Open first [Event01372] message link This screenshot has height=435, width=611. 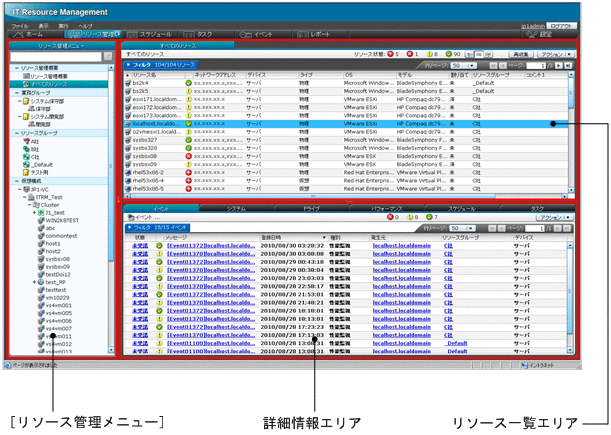point(211,246)
